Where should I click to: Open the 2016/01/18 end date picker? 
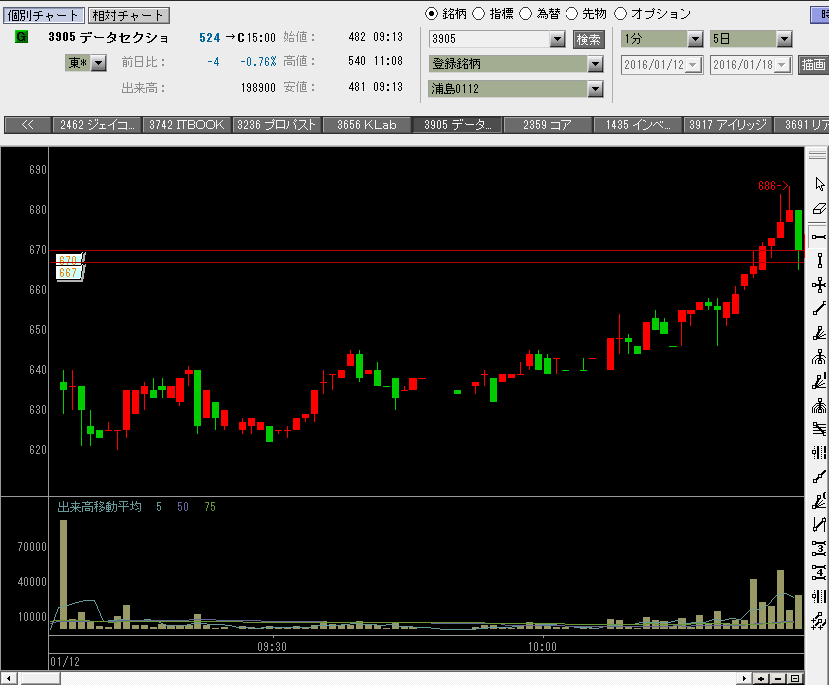[x=782, y=65]
